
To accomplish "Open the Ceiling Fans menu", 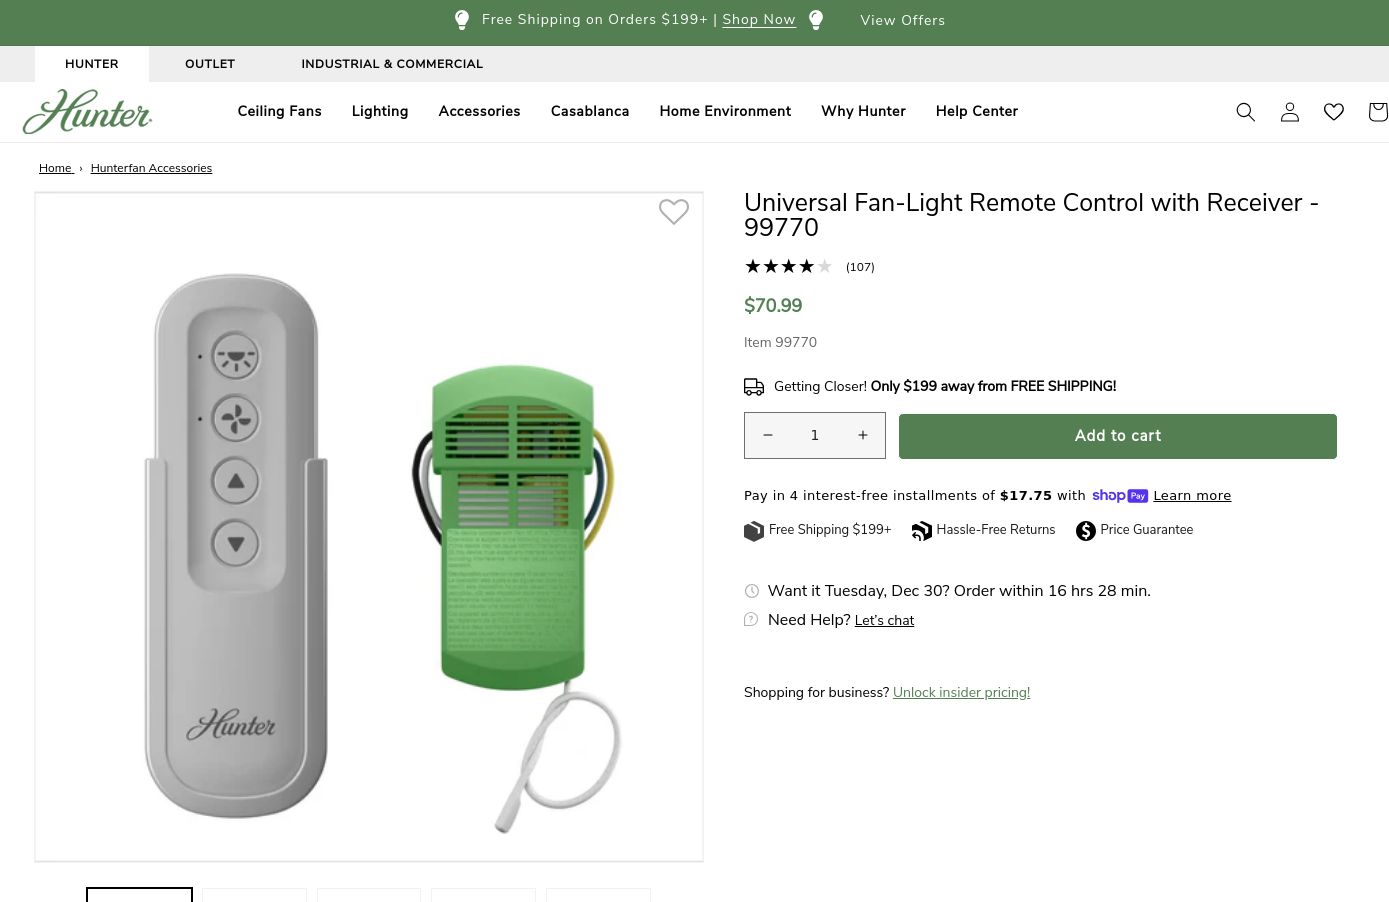I will 279,112.
